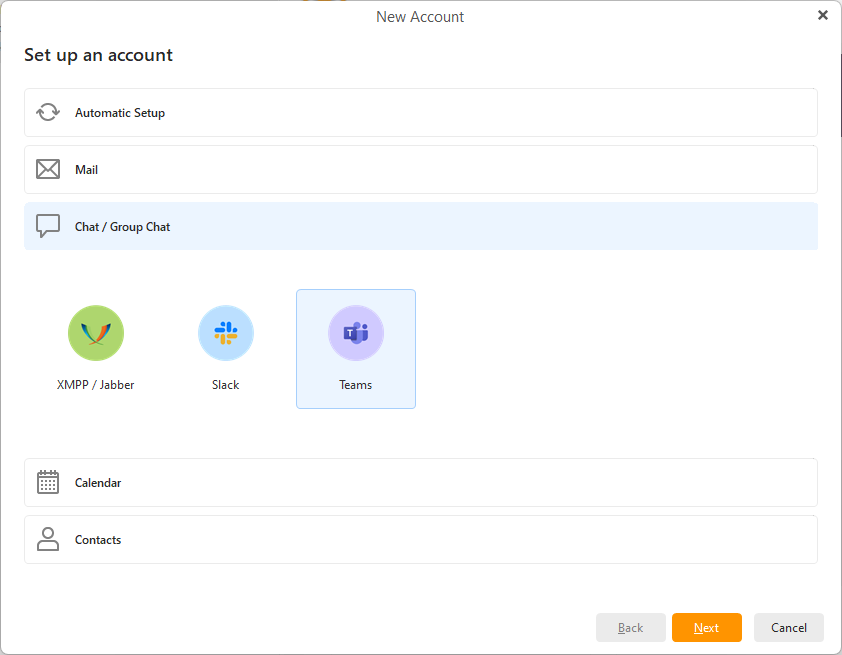
Task: Click the Contacts person icon
Action: [48, 539]
